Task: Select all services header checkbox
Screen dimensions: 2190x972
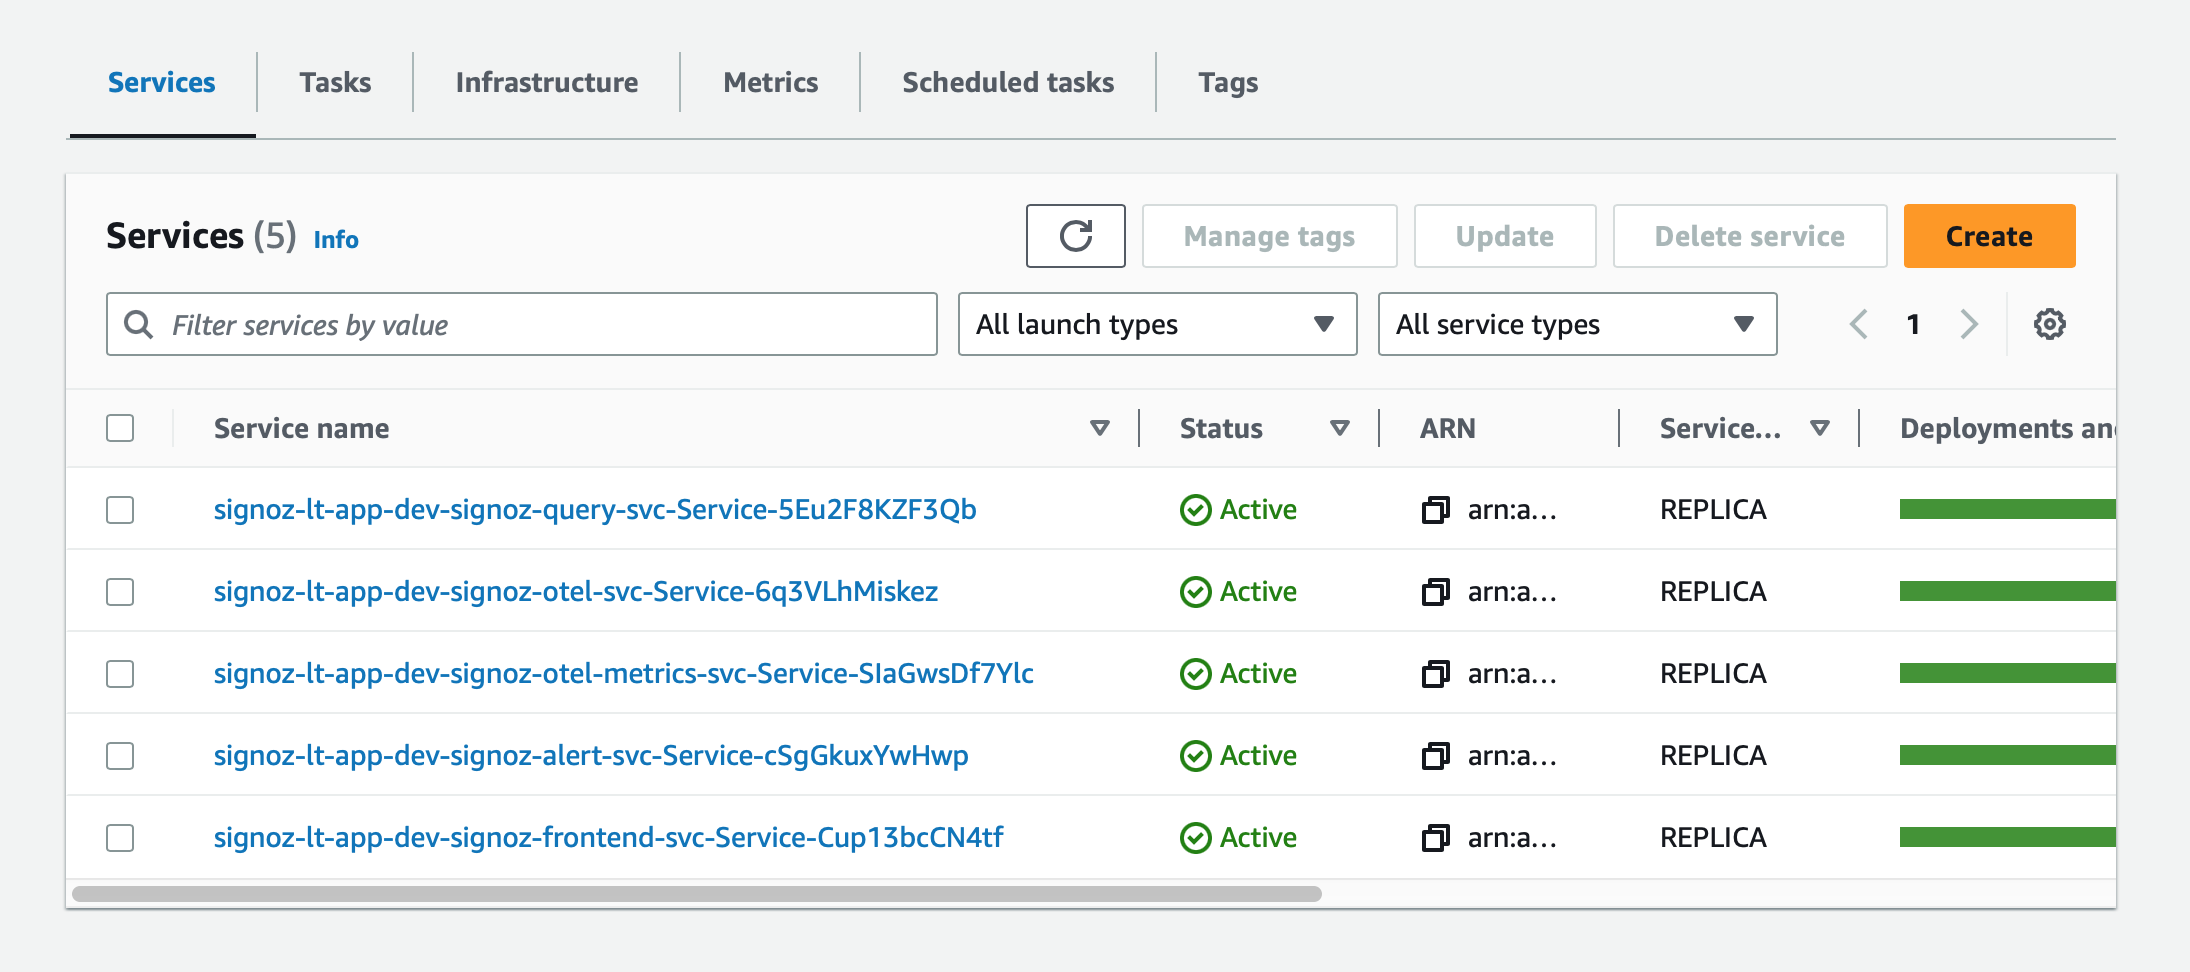Action: (120, 428)
